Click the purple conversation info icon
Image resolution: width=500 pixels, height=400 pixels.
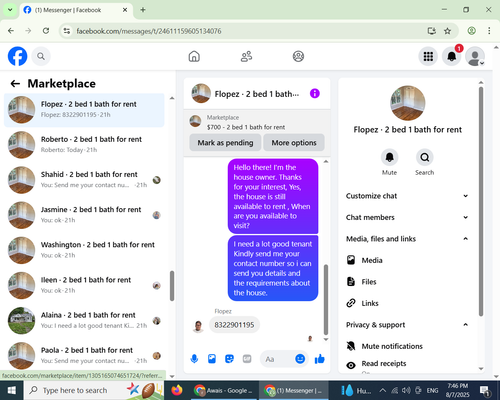[315, 93]
